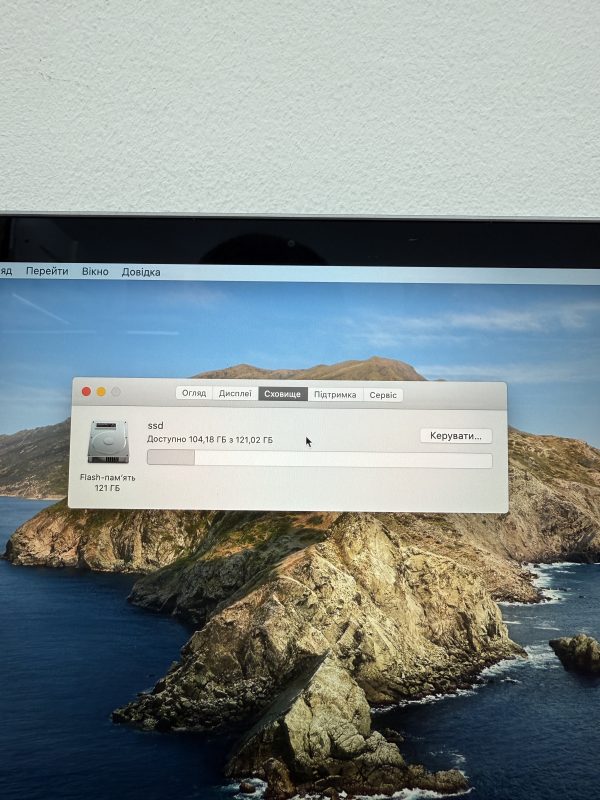Select the Сховище tab
Screen dimensions: 600x800
point(283,394)
